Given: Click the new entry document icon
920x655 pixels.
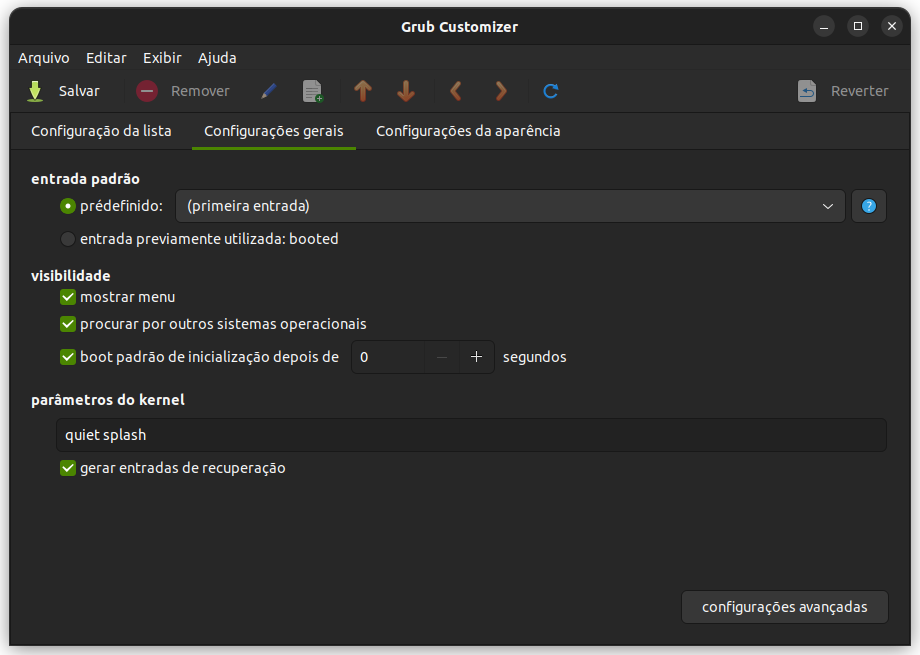Looking at the screenshot, I should (313, 91).
